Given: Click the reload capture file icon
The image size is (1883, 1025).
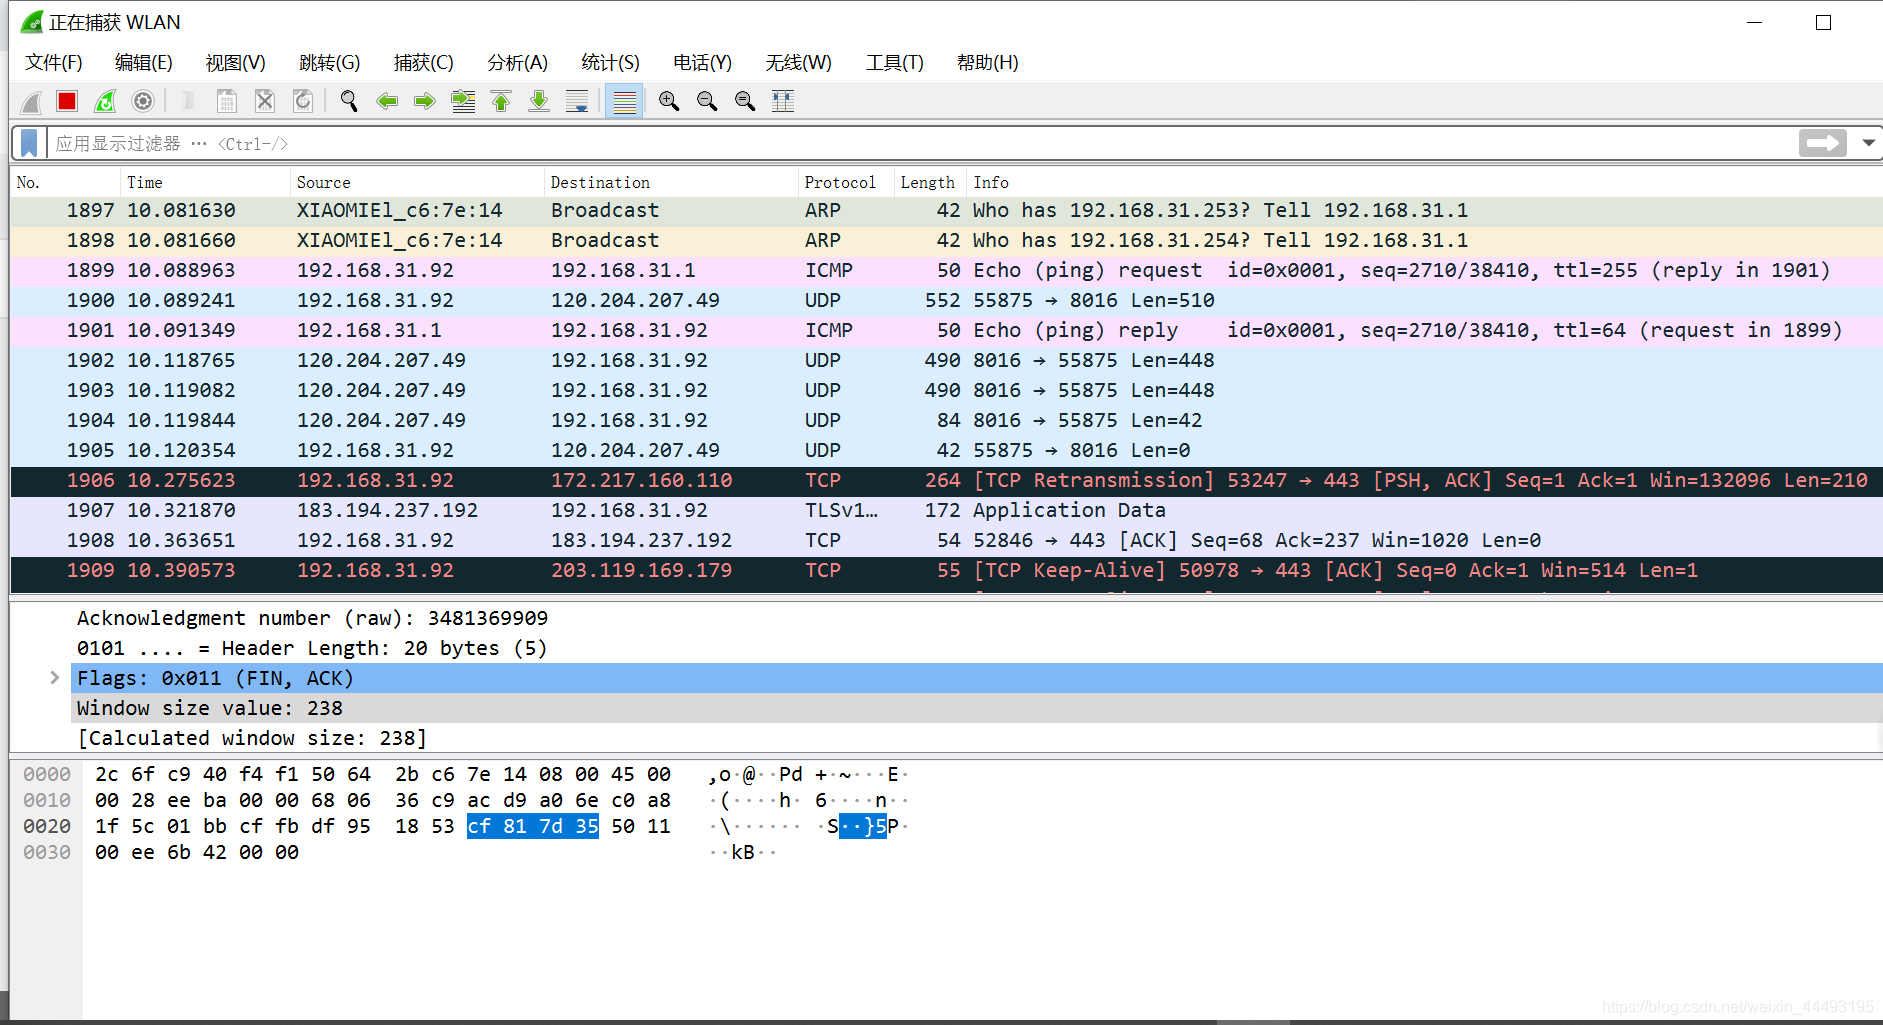Looking at the screenshot, I should (303, 101).
